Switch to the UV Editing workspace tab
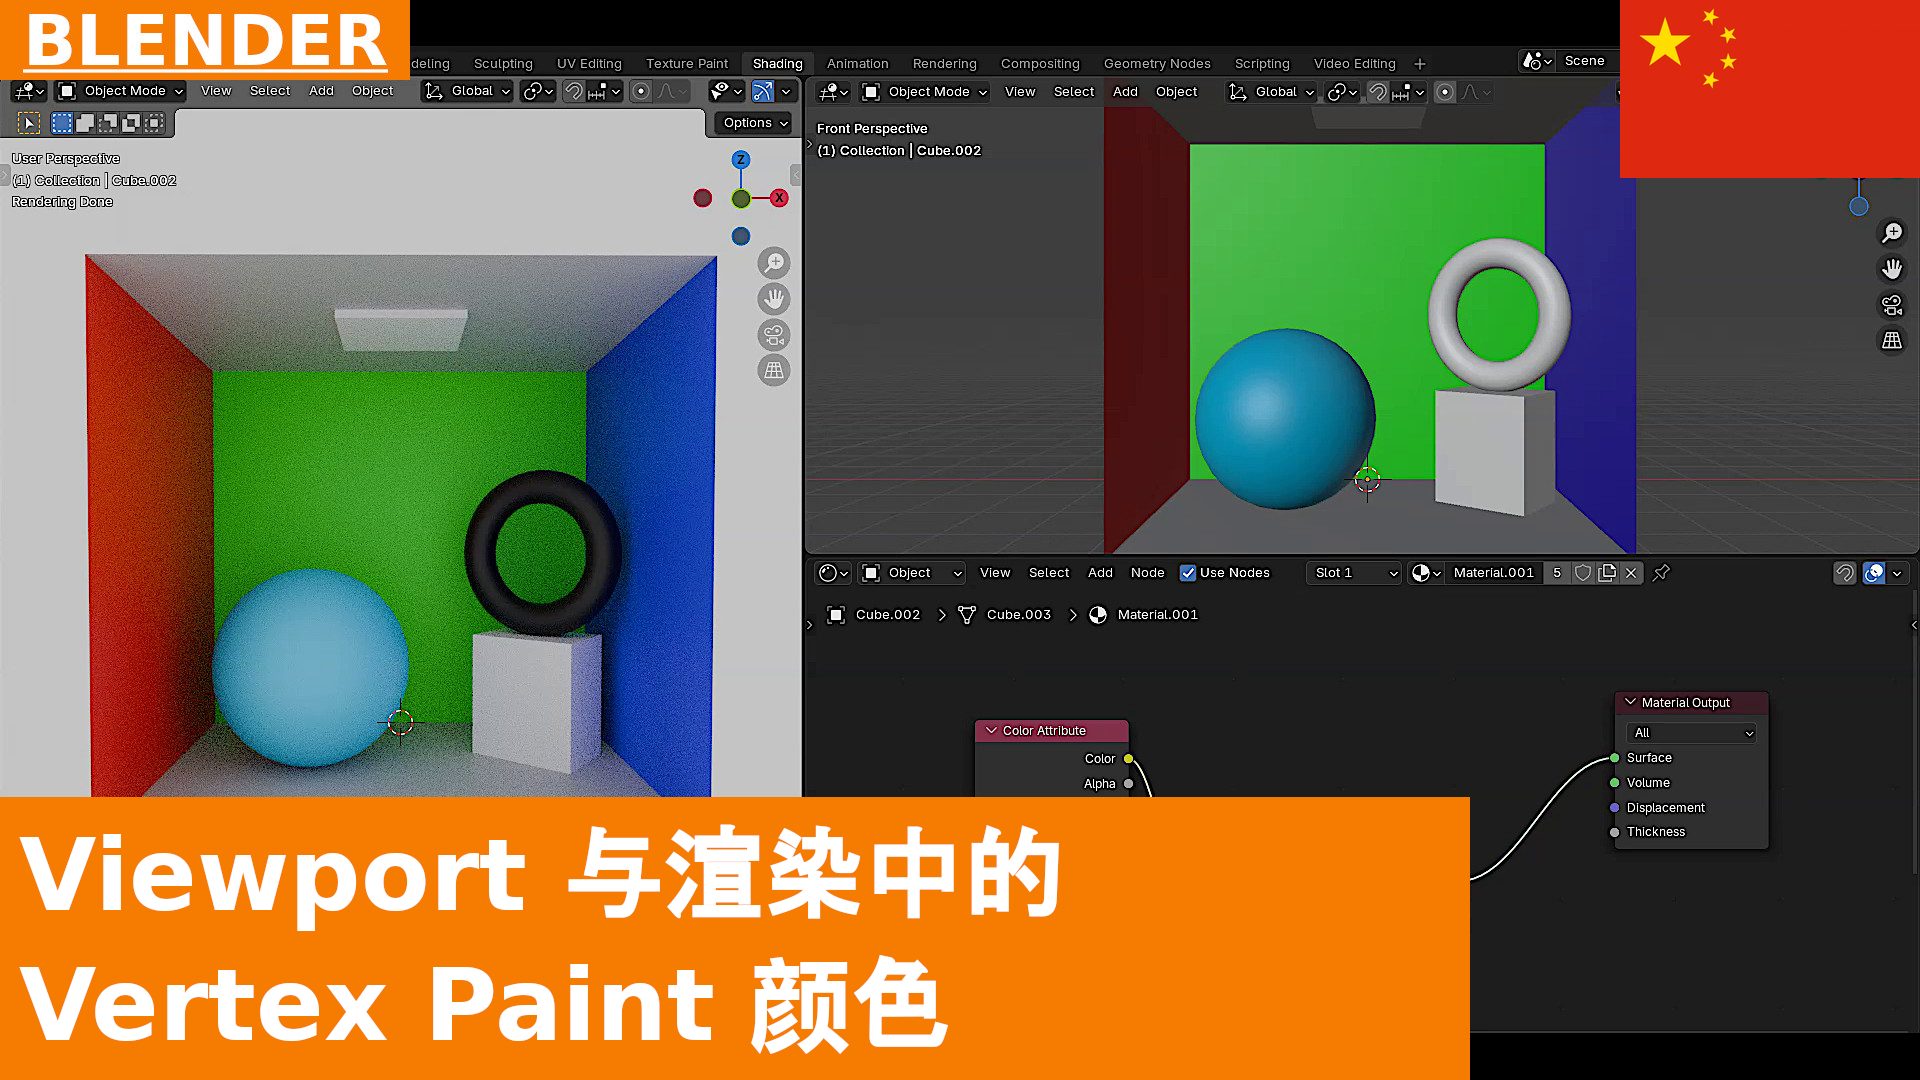This screenshot has height=1080, width=1920. pos(589,64)
